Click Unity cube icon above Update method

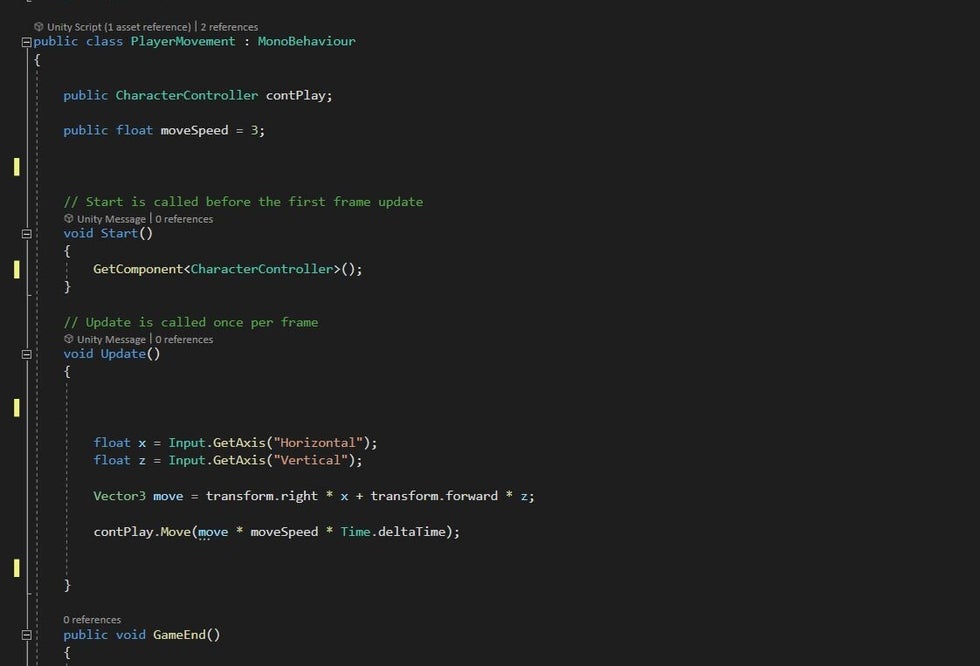coord(69,339)
